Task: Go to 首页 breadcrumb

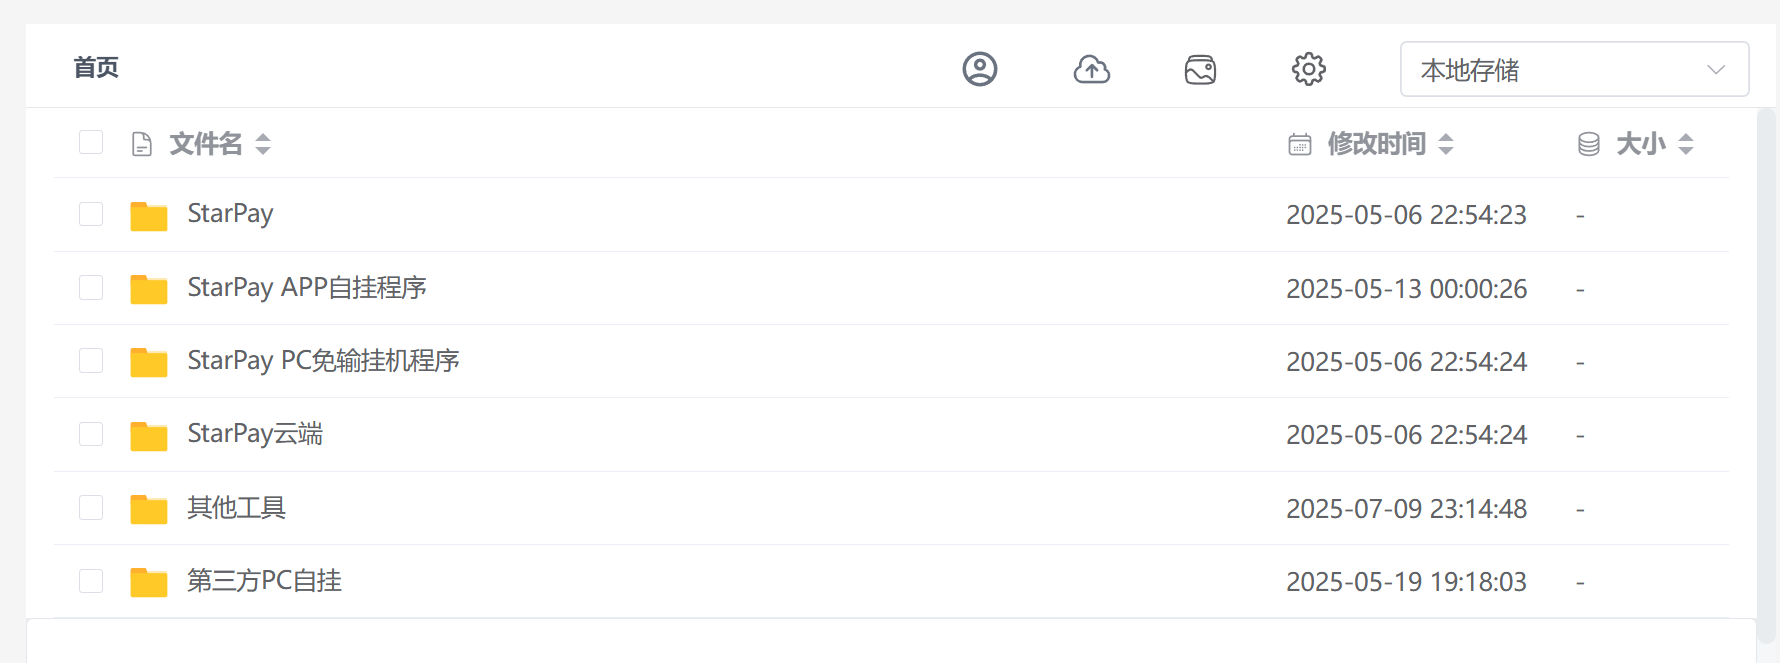Action: point(96,68)
